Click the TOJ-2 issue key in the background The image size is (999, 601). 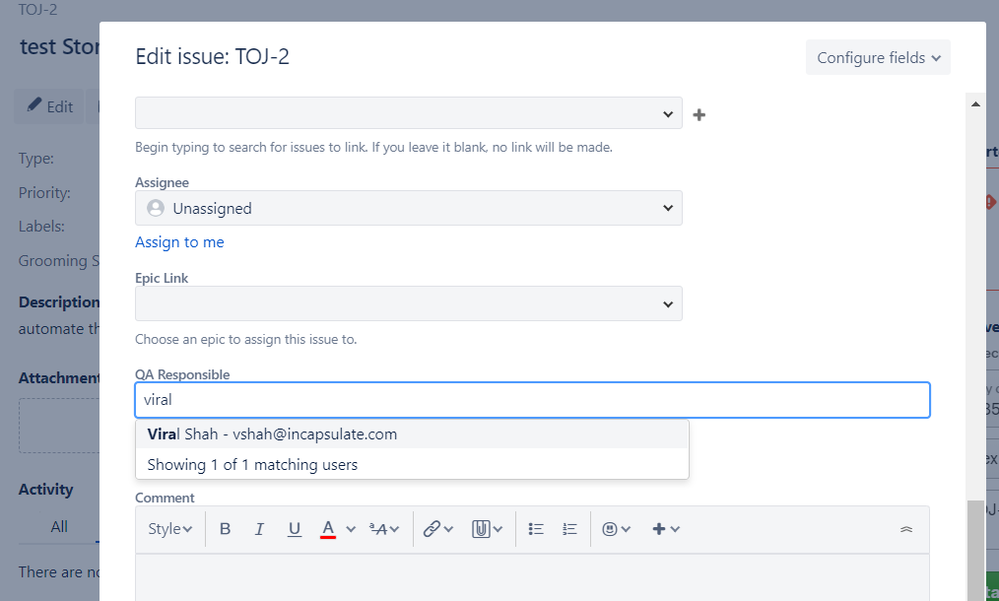(x=38, y=10)
